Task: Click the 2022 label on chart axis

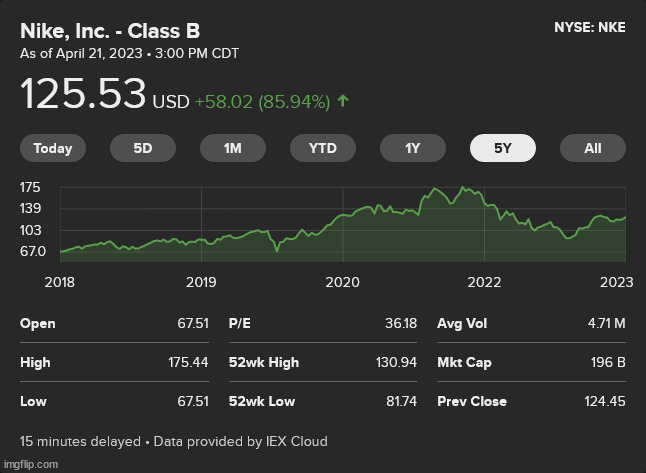Action: pos(484,282)
